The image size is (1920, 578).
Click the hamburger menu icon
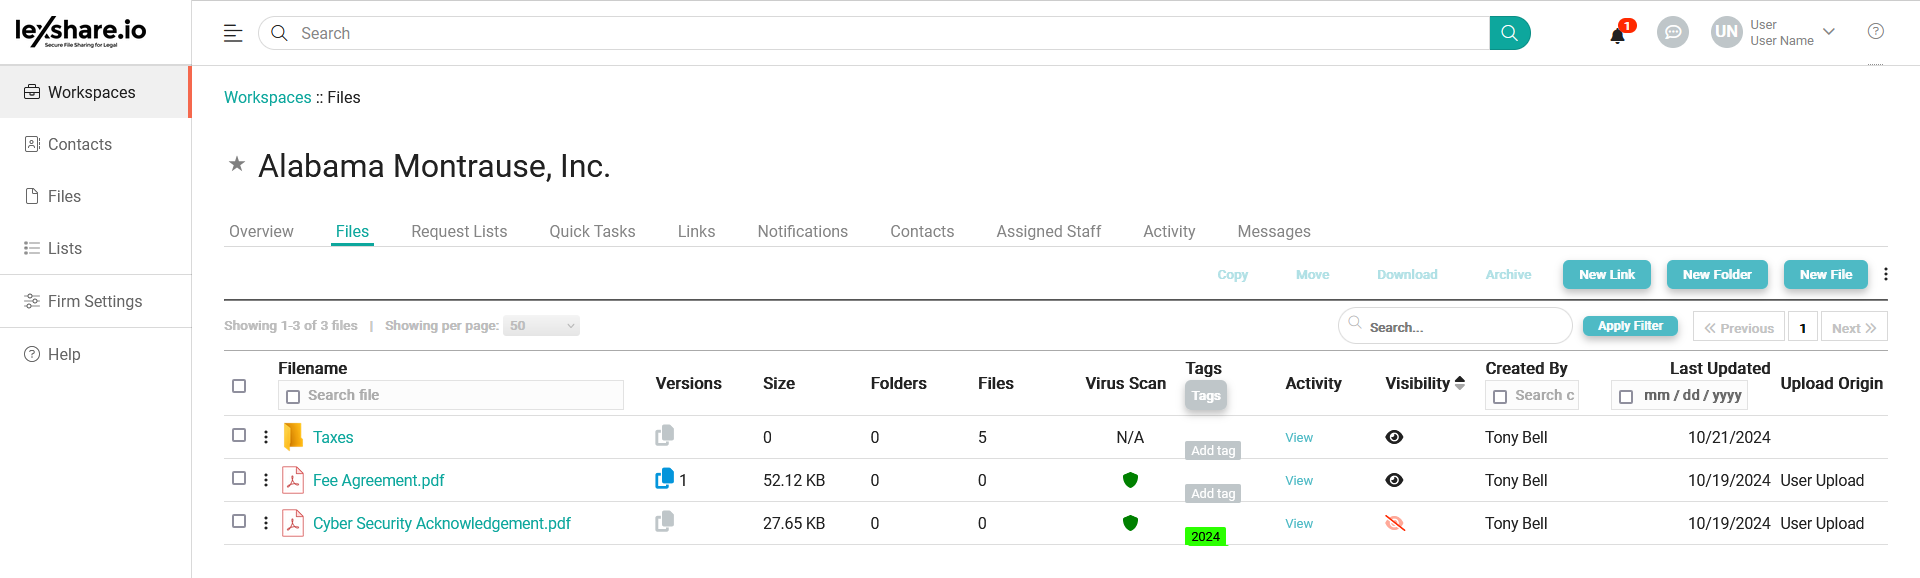click(x=233, y=33)
